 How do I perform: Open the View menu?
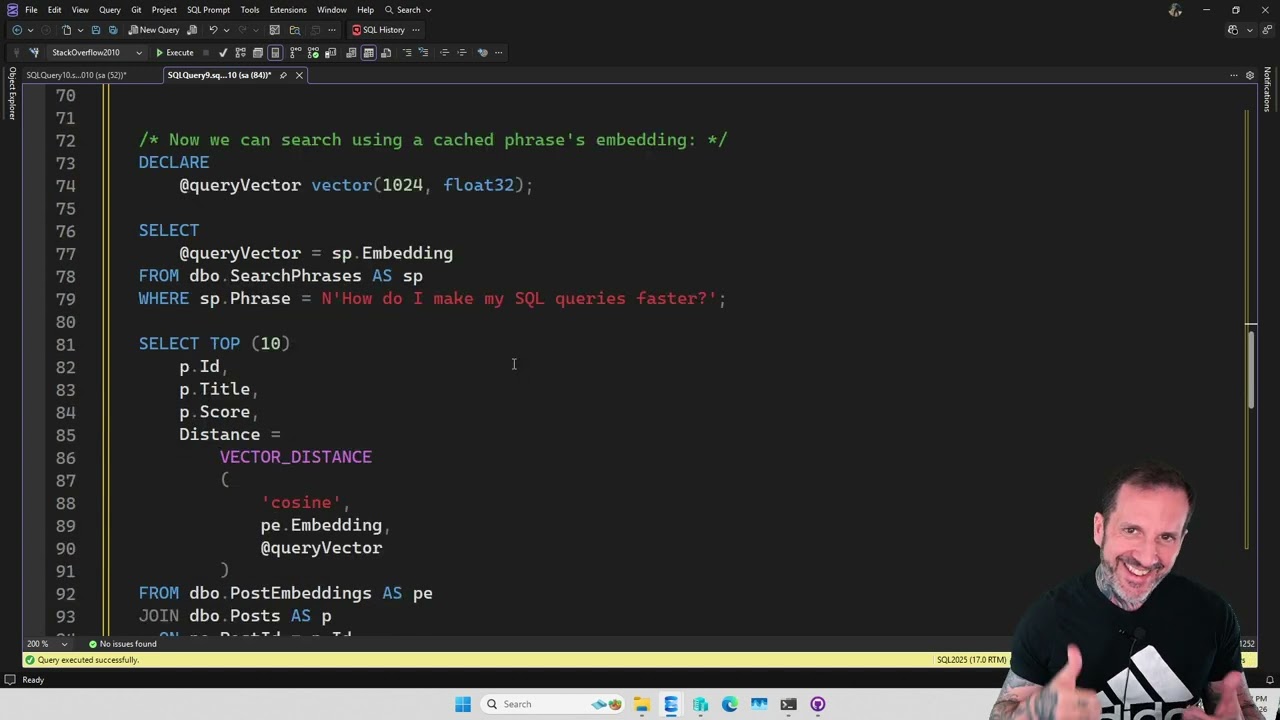80,10
